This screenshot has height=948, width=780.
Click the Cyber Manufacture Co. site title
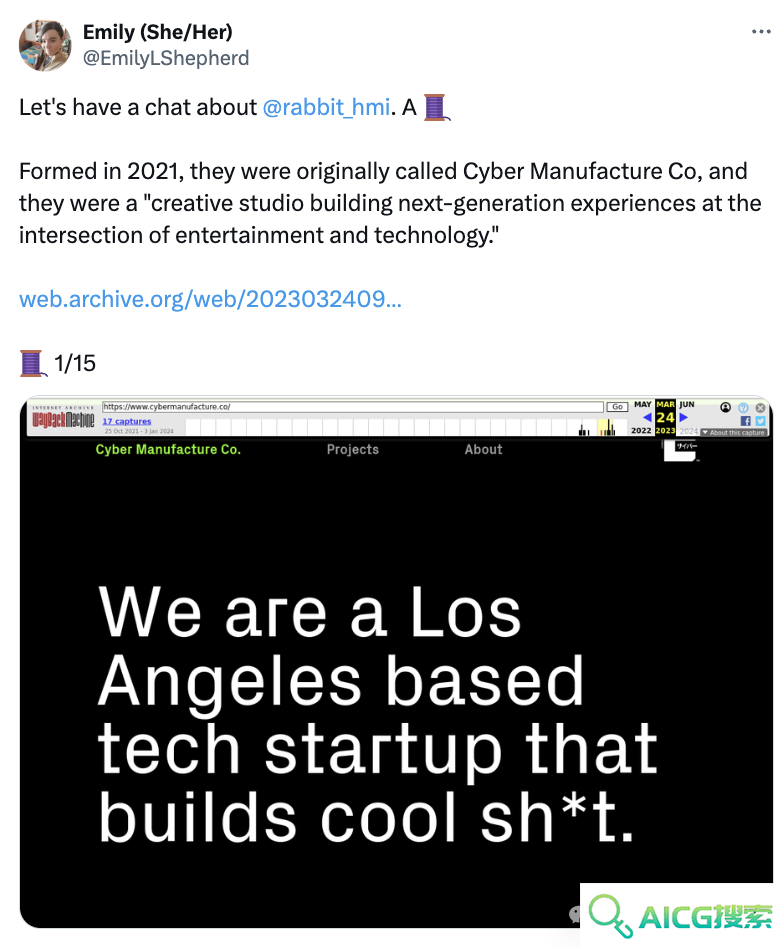(168, 449)
